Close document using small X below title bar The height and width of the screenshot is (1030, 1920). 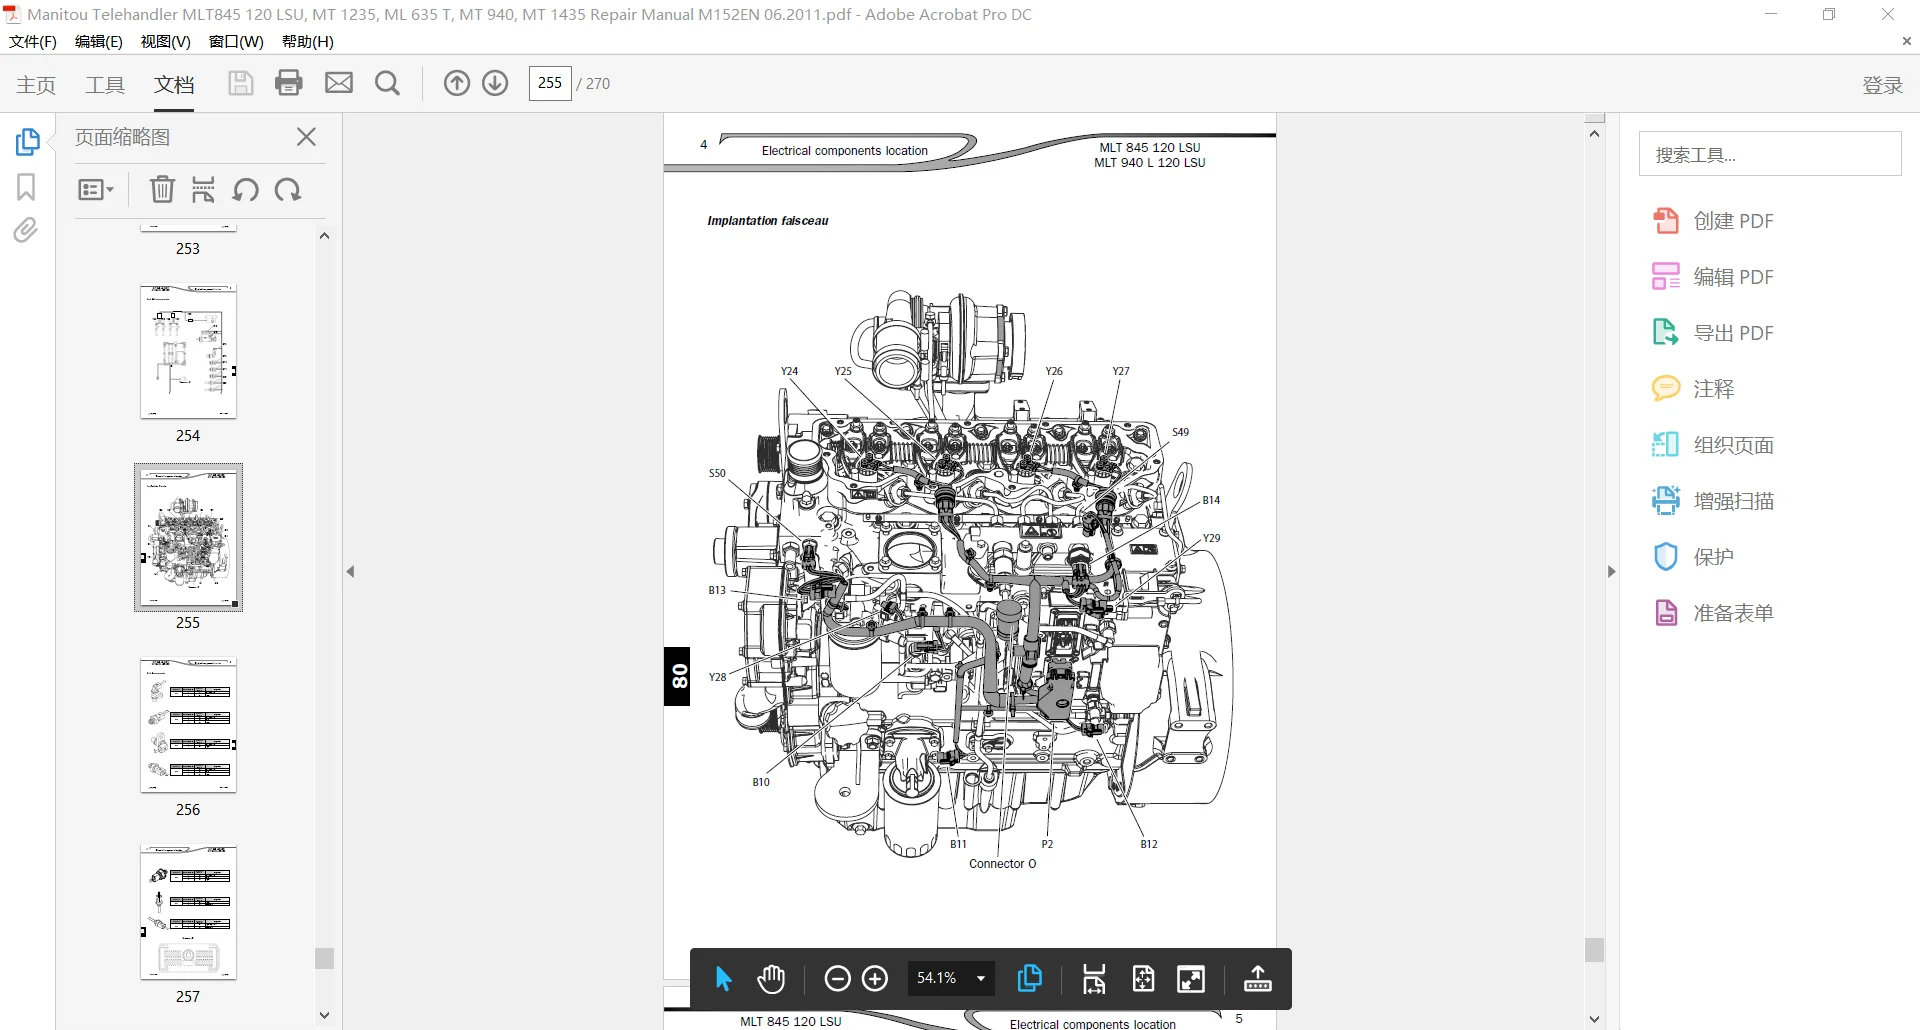[x=1906, y=41]
